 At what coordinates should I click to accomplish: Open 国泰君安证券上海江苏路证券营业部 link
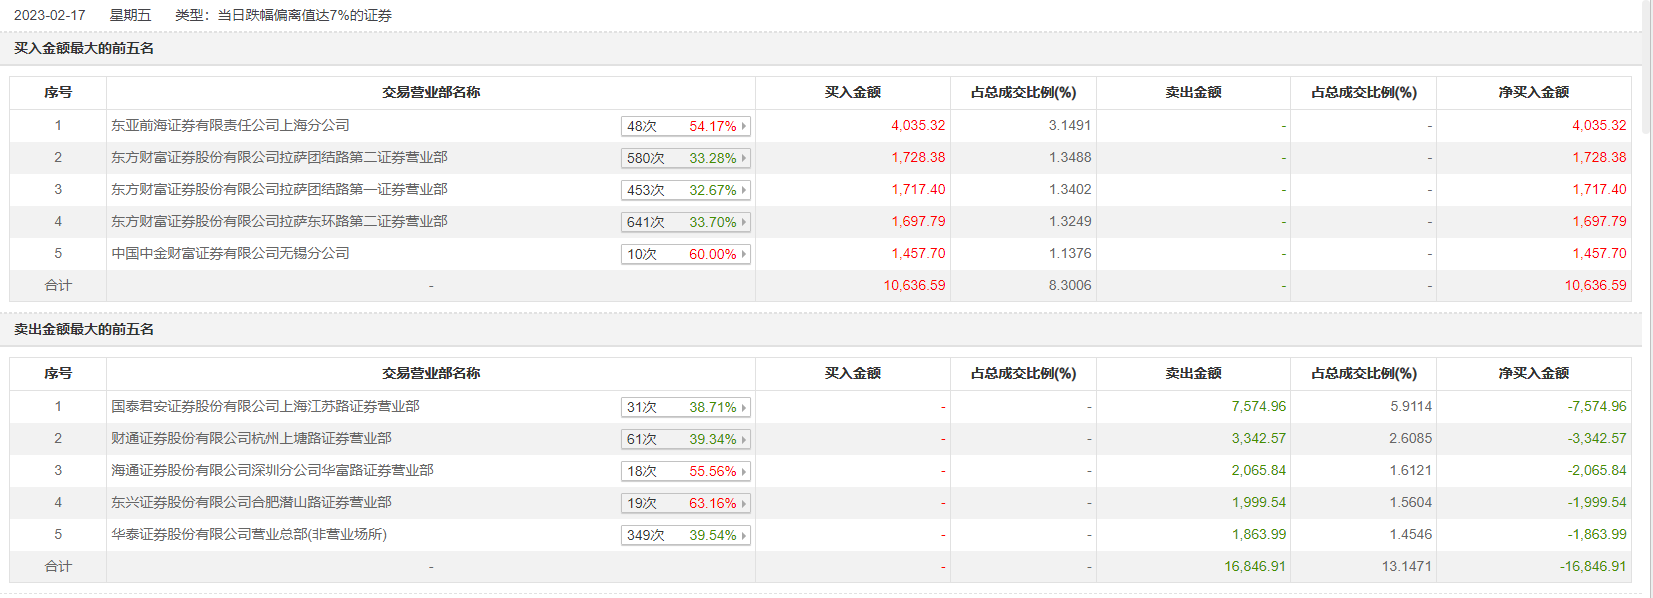click(x=265, y=407)
